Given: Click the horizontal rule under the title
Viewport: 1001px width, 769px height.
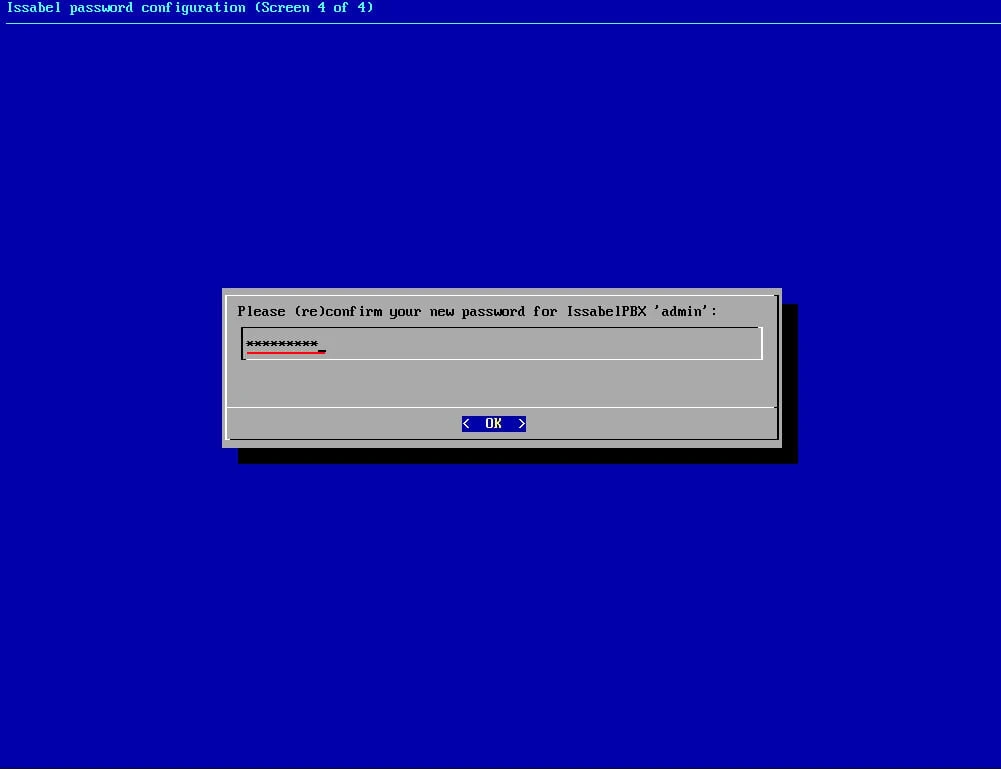Looking at the screenshot, I should (x=500, y=23).
